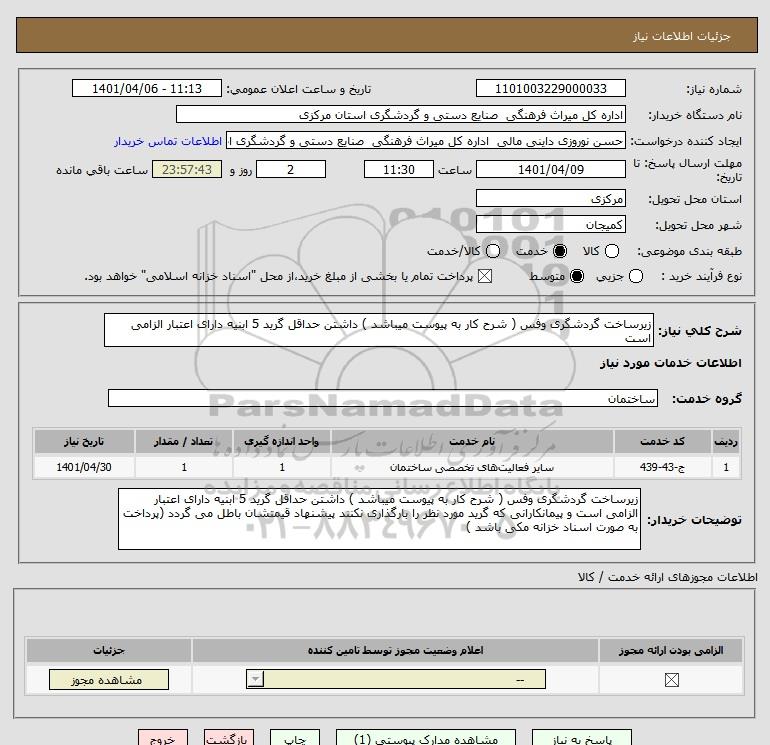Select the متوسط purchase type radio
Viewport: 770px width, 745px height.
577,276
